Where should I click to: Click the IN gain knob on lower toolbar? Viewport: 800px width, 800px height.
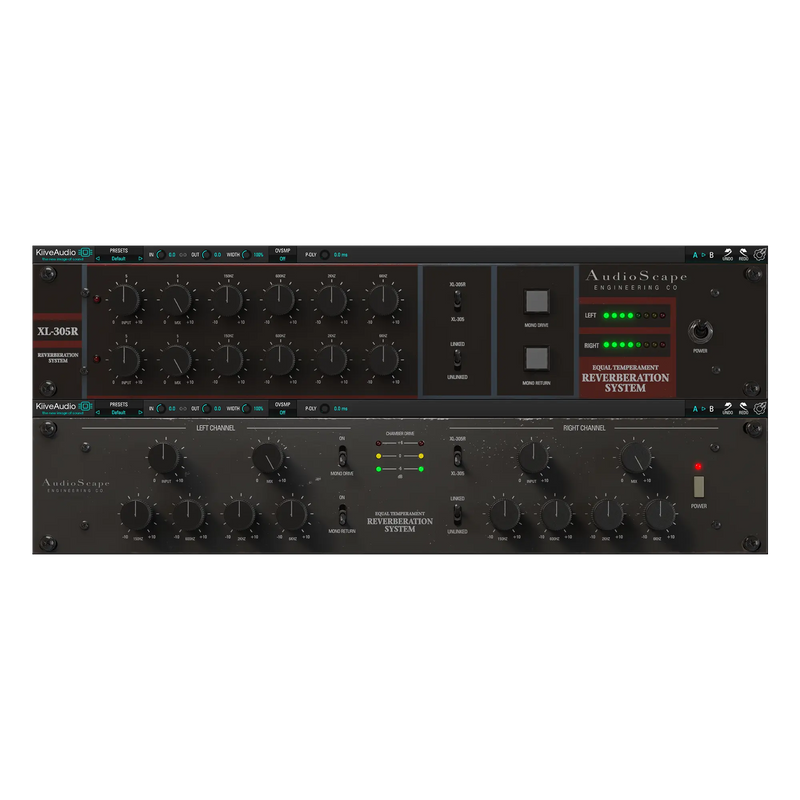coord(161,409)
